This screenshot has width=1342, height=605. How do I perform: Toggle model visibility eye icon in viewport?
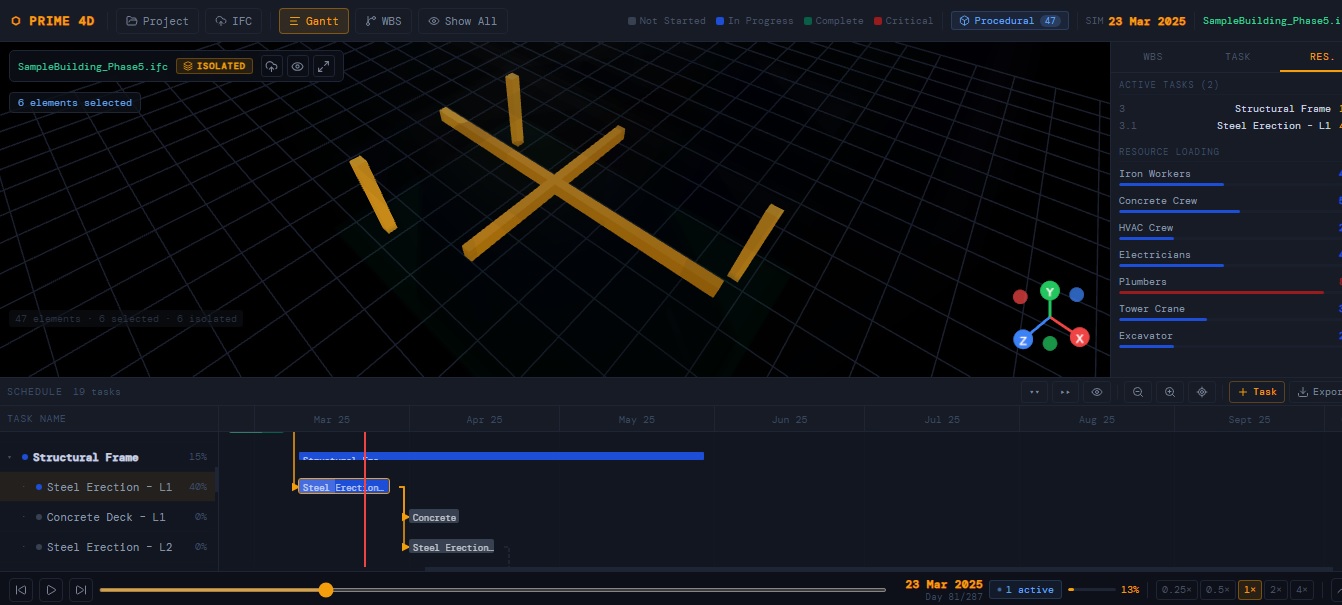tap(297, 66)
